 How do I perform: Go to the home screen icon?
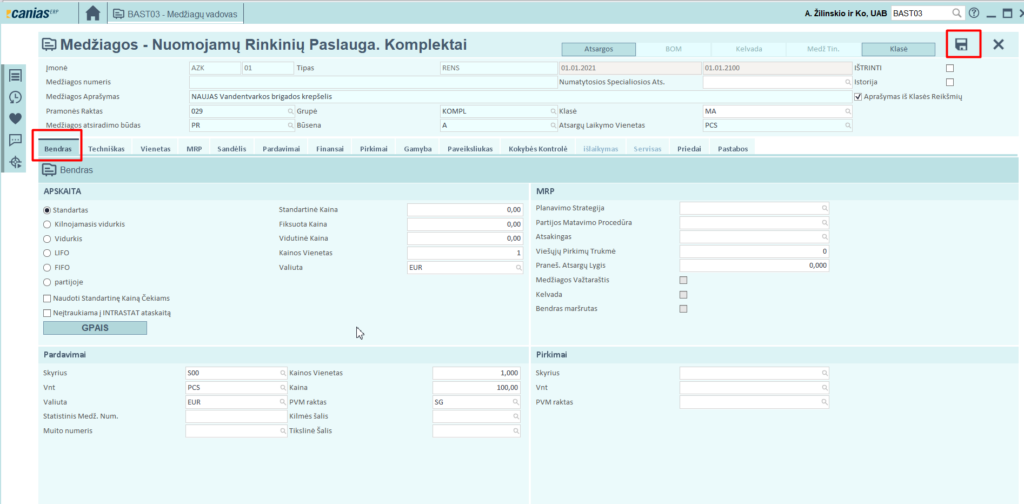(x=93, y=14)
